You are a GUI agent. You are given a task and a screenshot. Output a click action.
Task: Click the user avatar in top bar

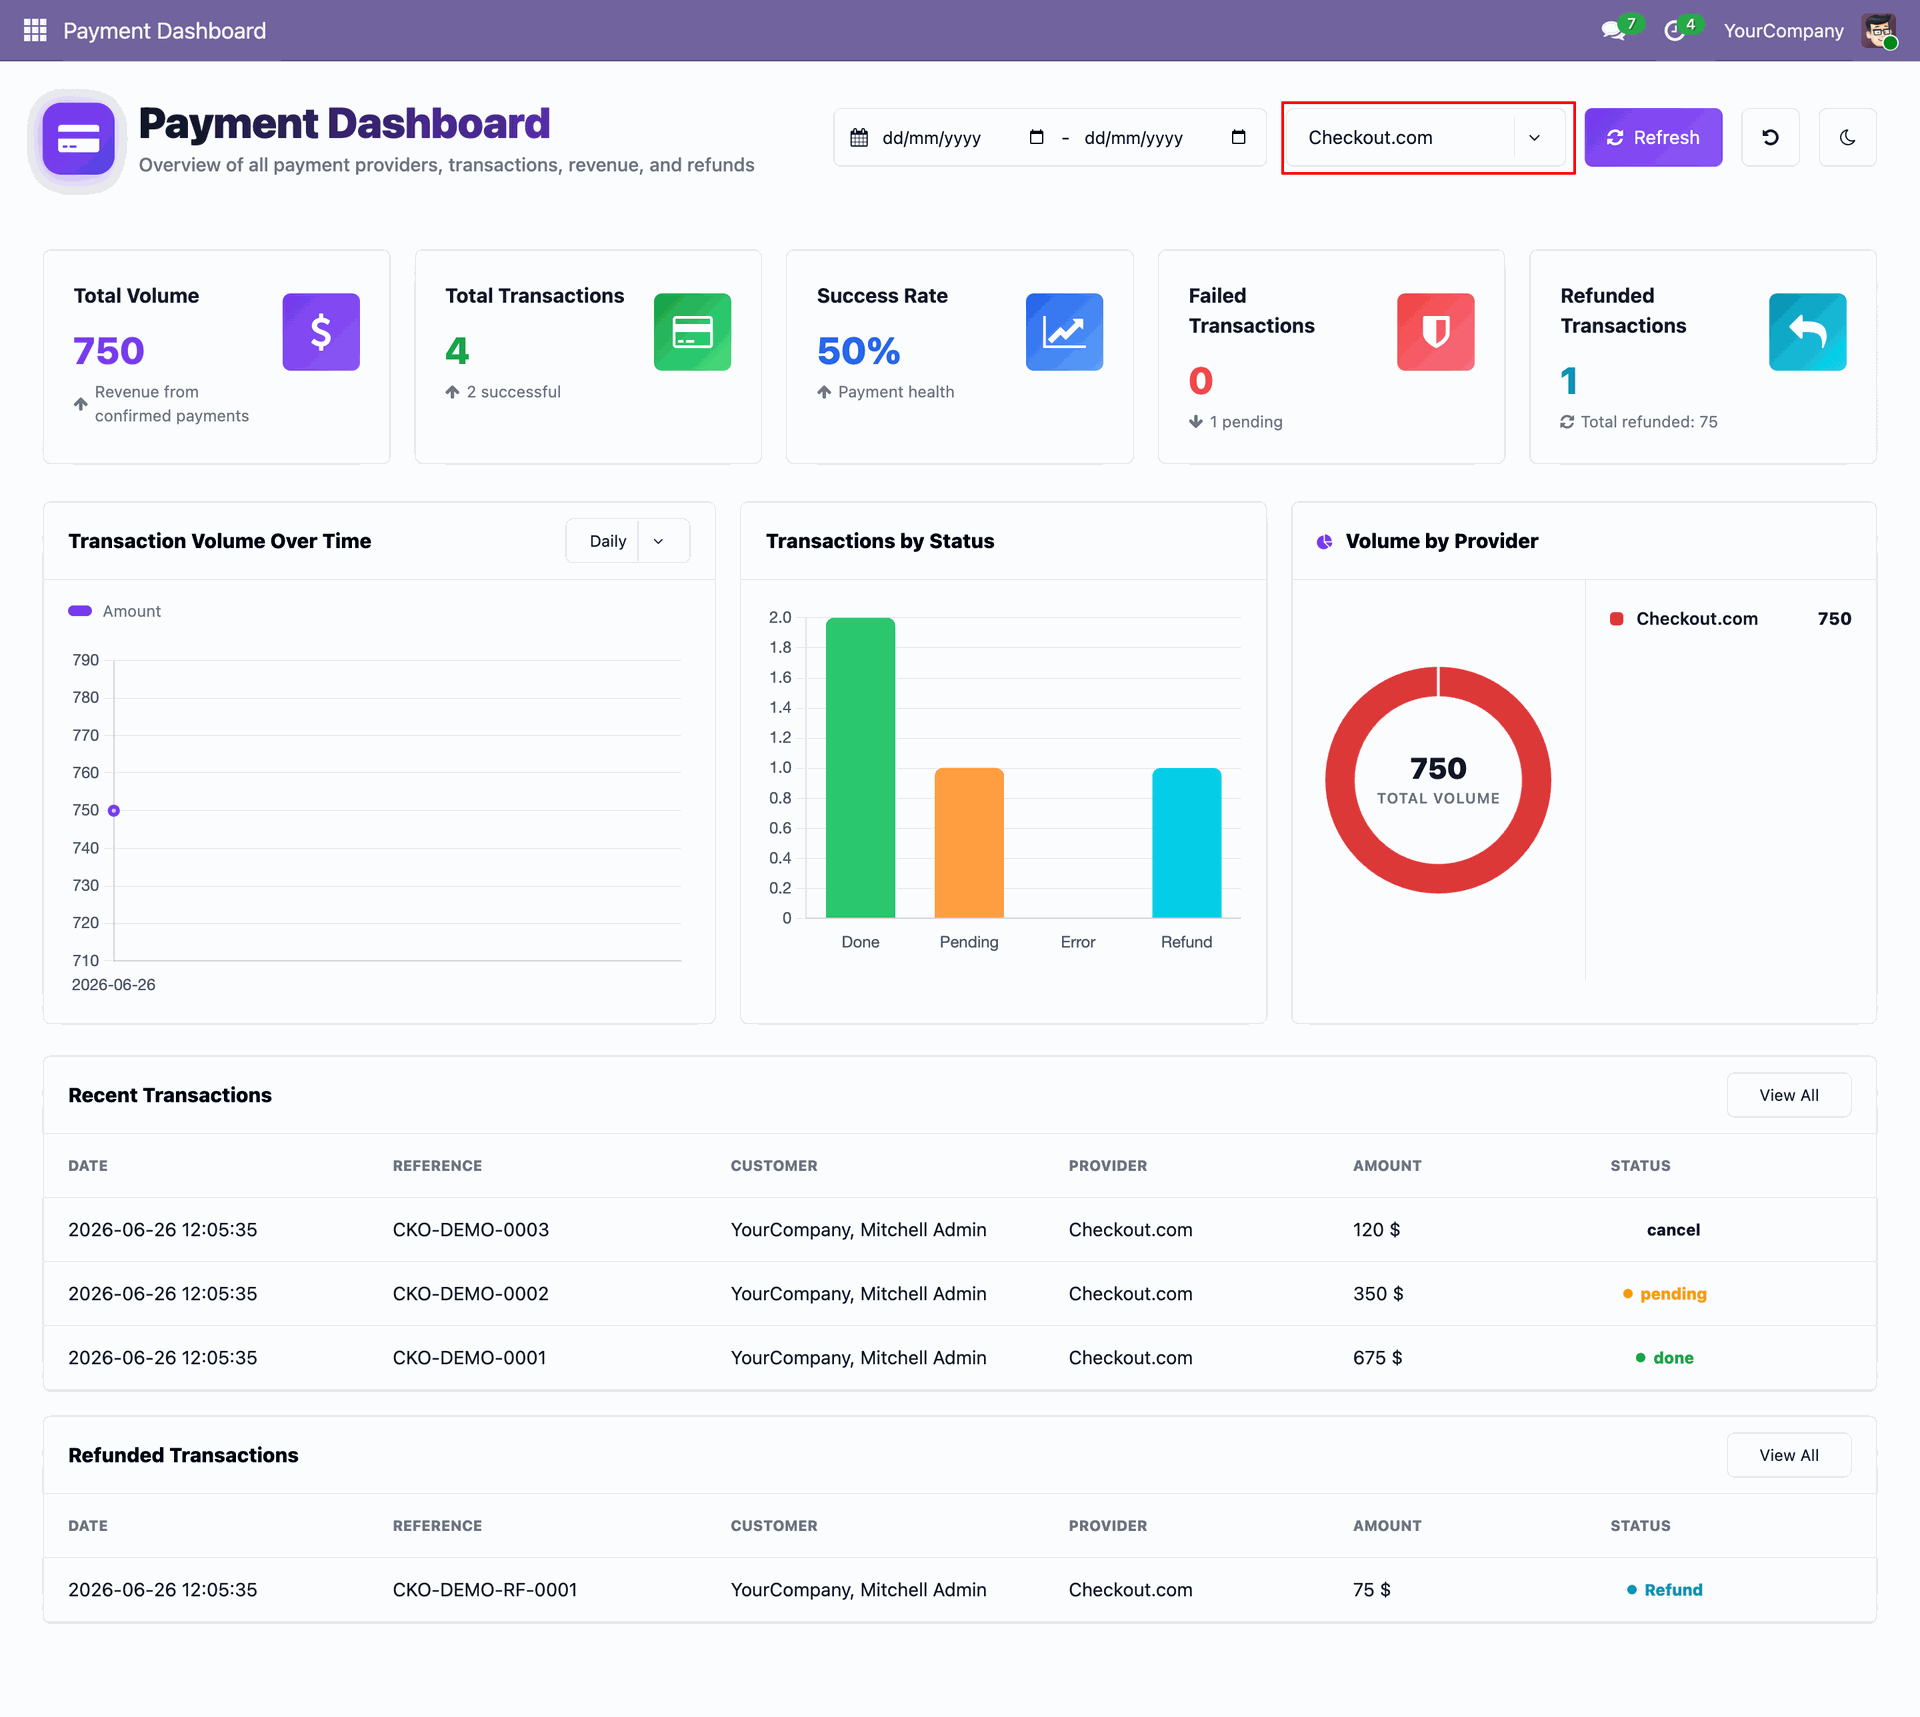pyautogui.click(x=1879, y=30)
